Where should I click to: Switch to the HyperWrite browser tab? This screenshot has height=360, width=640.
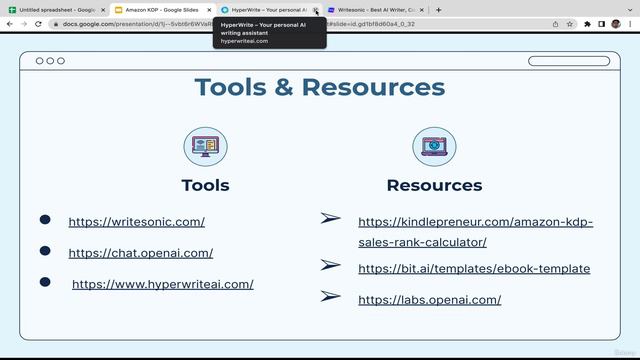point(269,10)
